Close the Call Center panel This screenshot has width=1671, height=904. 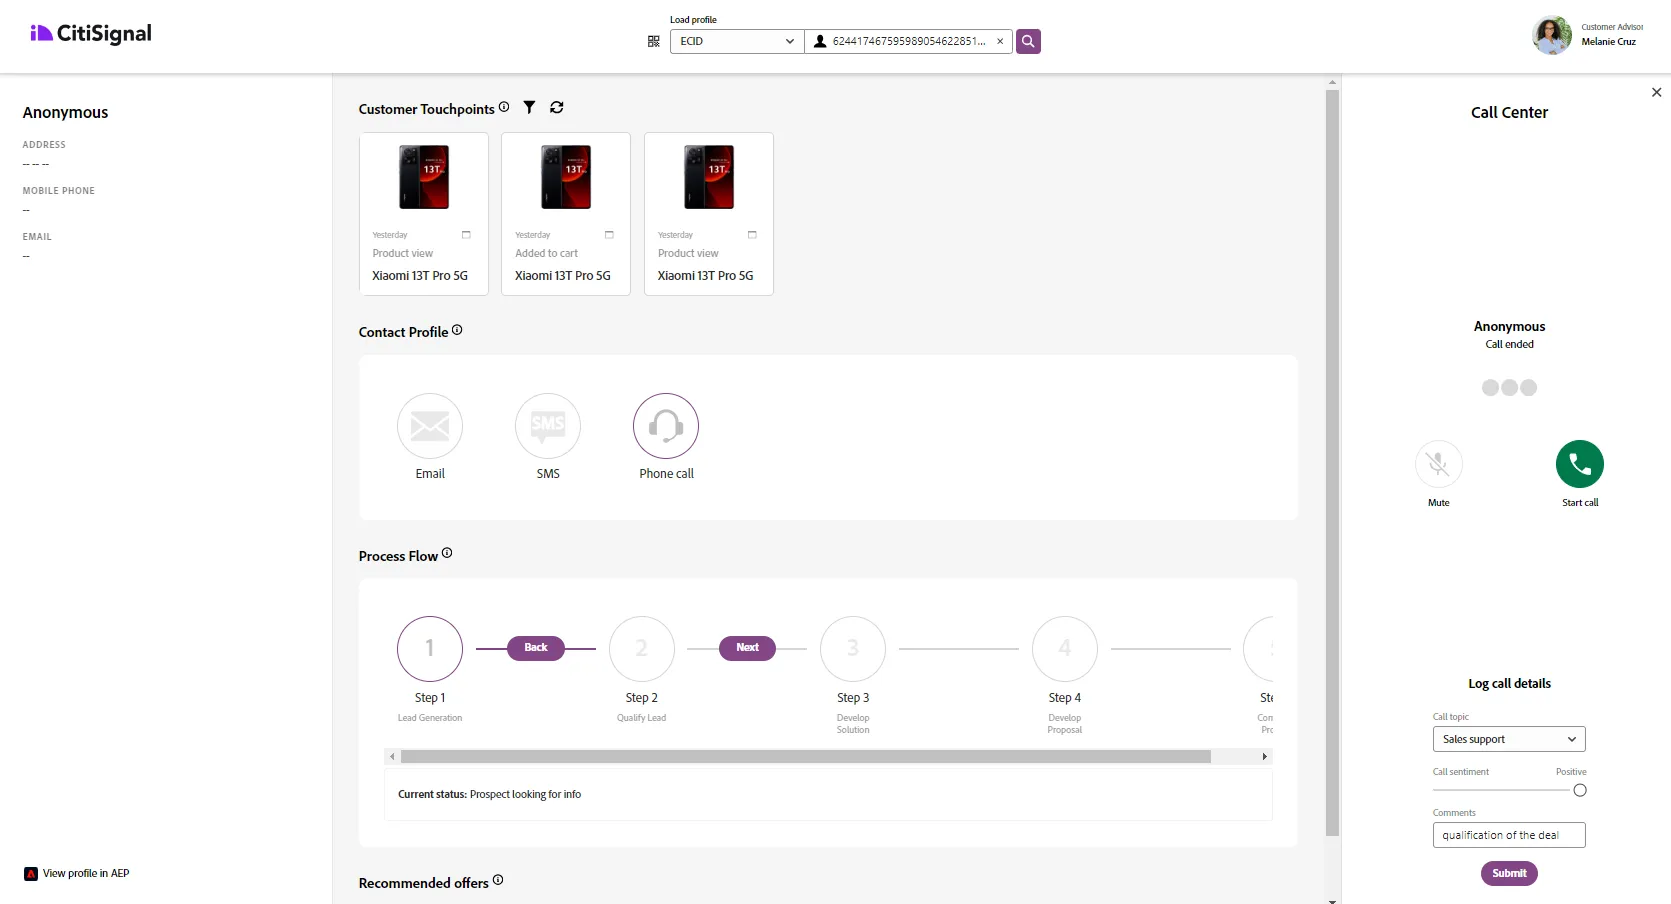click(x=1657, y=92)
